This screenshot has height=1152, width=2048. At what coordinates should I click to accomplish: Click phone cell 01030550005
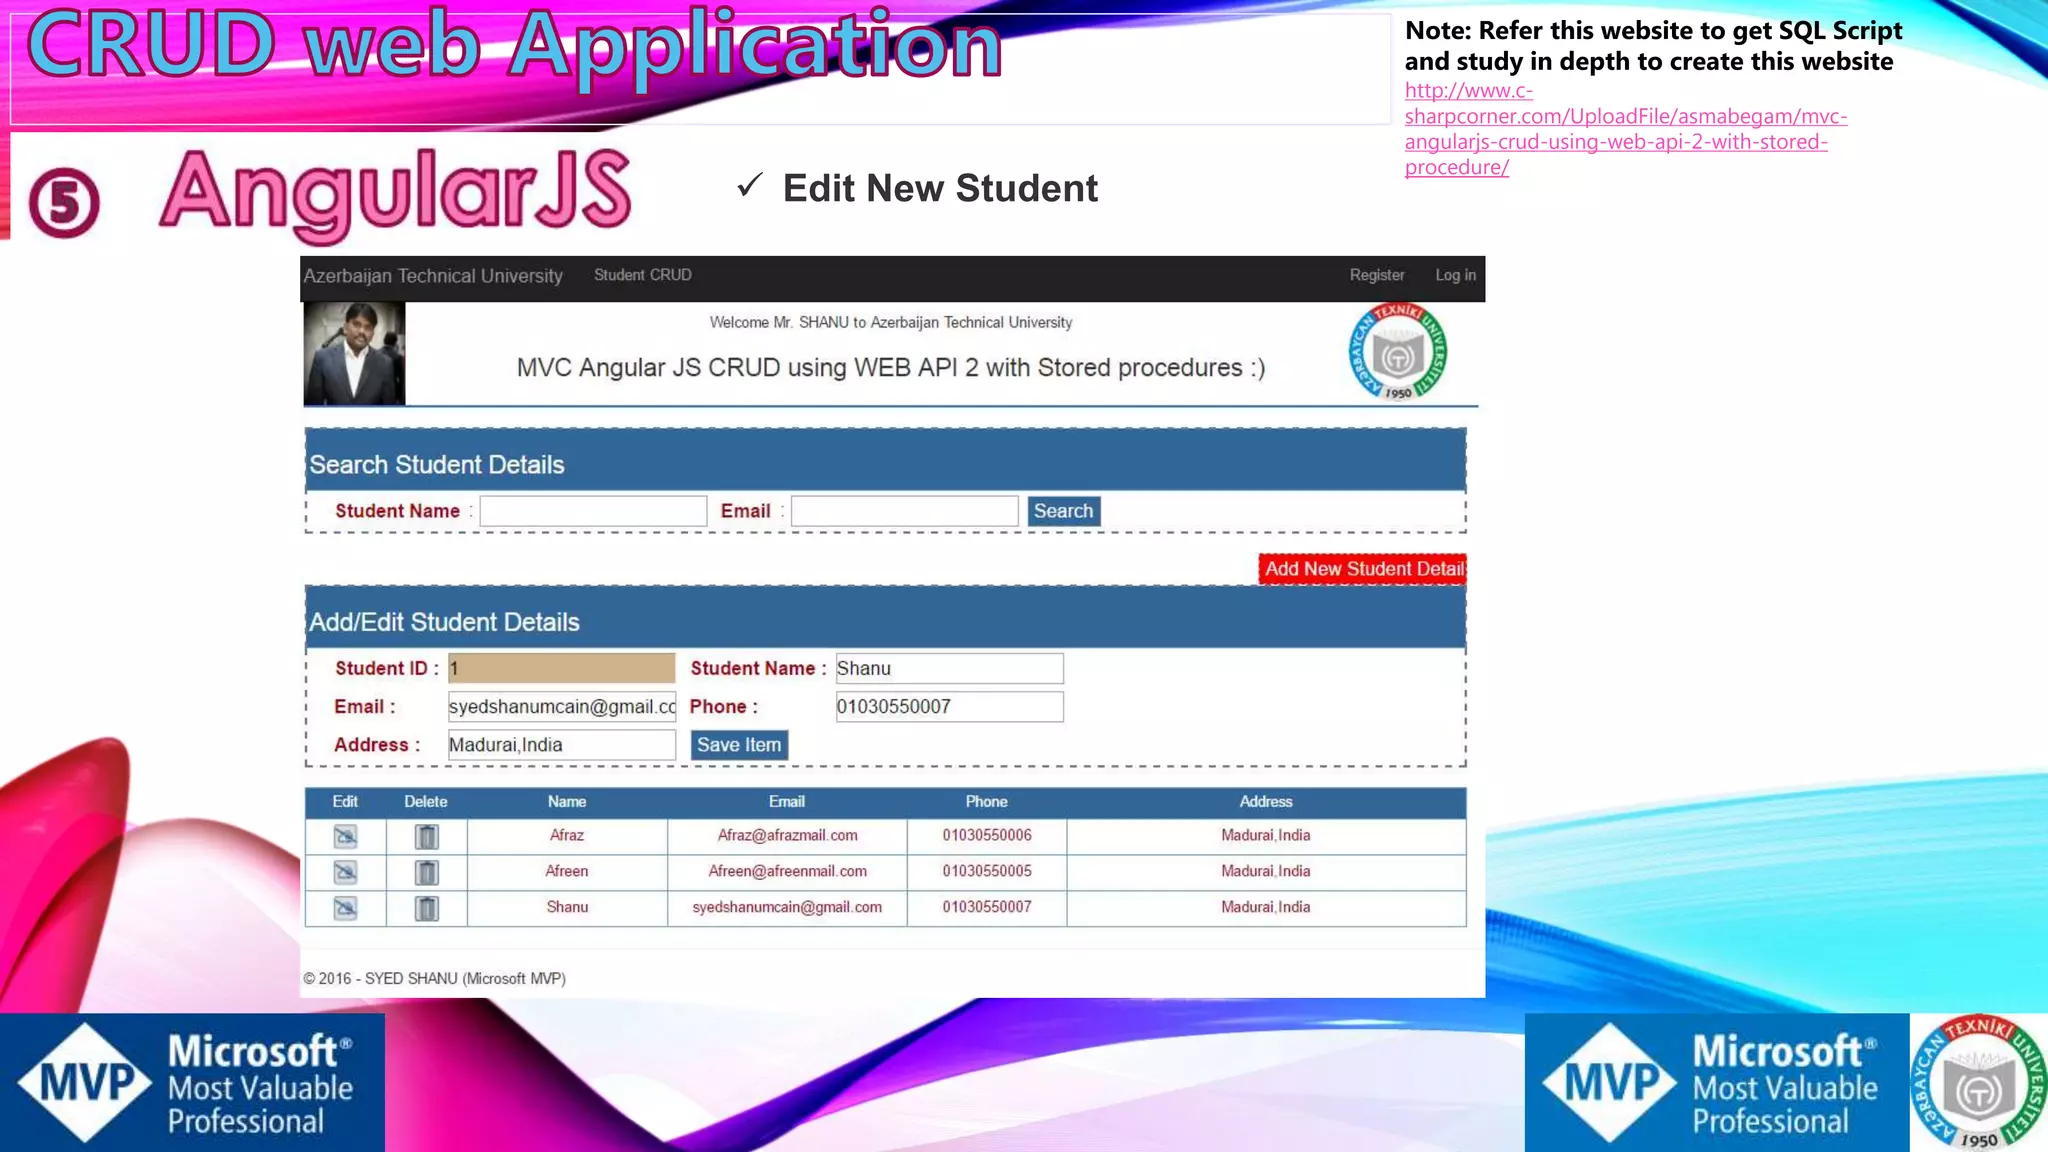pyautogui.click(x=987, y=871)
